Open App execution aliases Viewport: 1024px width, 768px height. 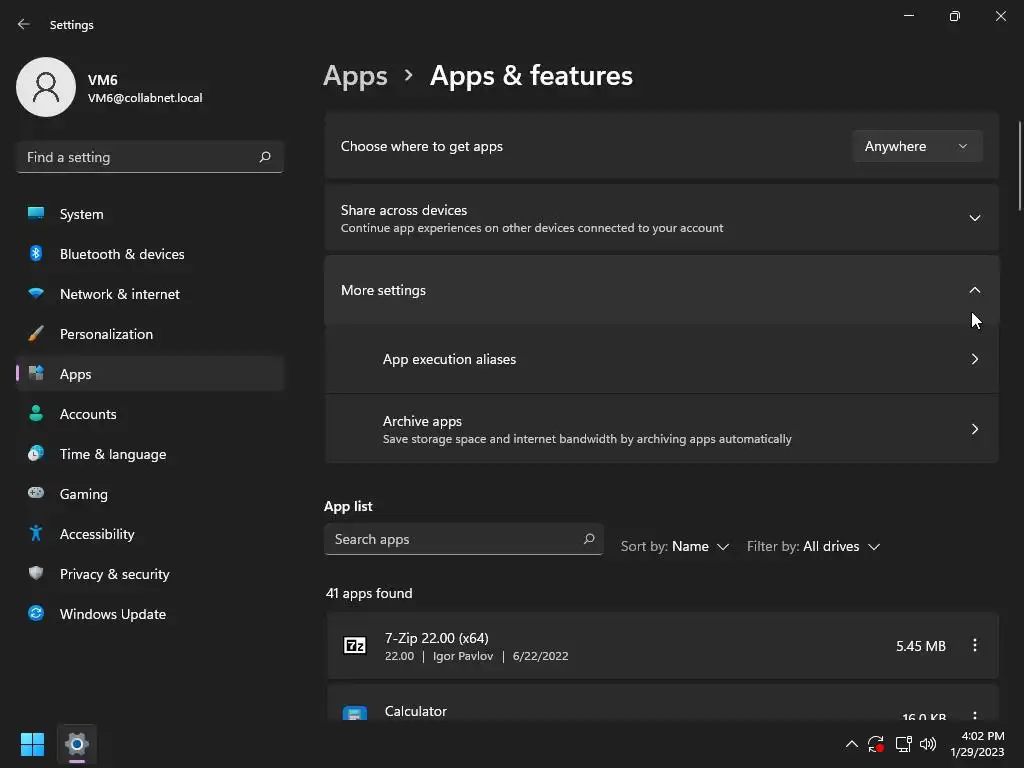(x=660, y=359)
